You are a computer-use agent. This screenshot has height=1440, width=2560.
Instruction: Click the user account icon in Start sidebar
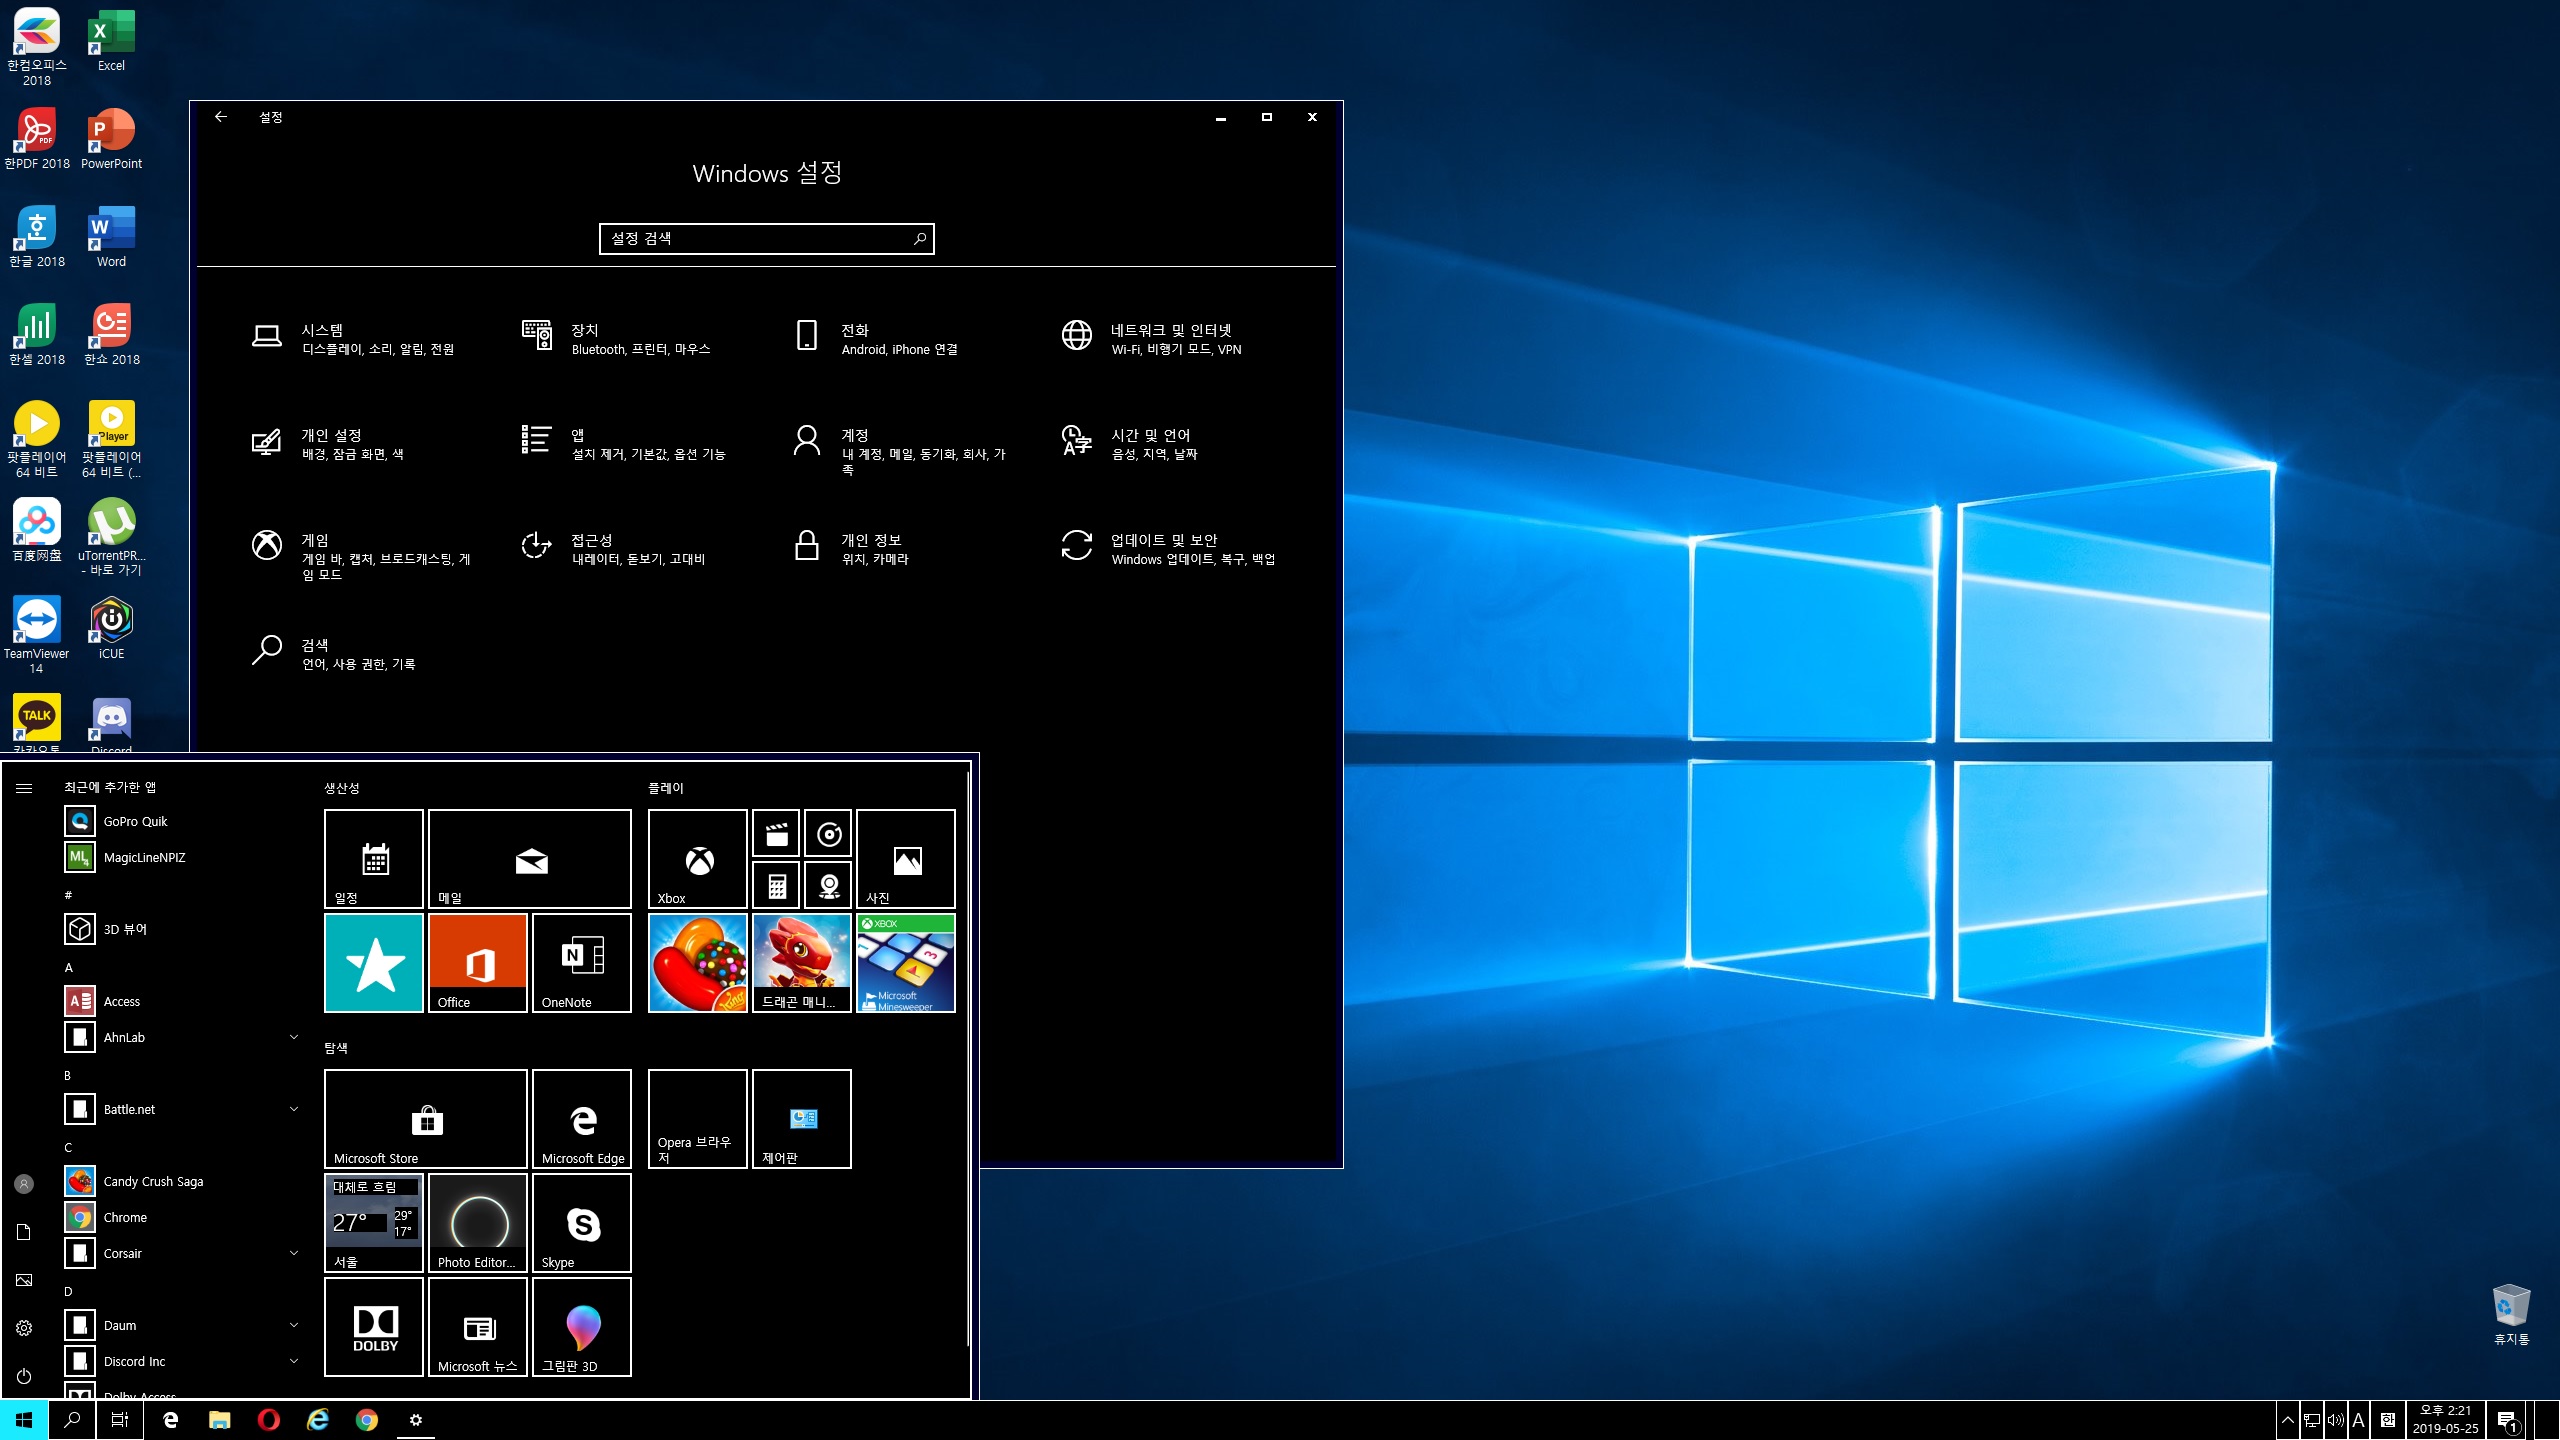[24, 1184]
